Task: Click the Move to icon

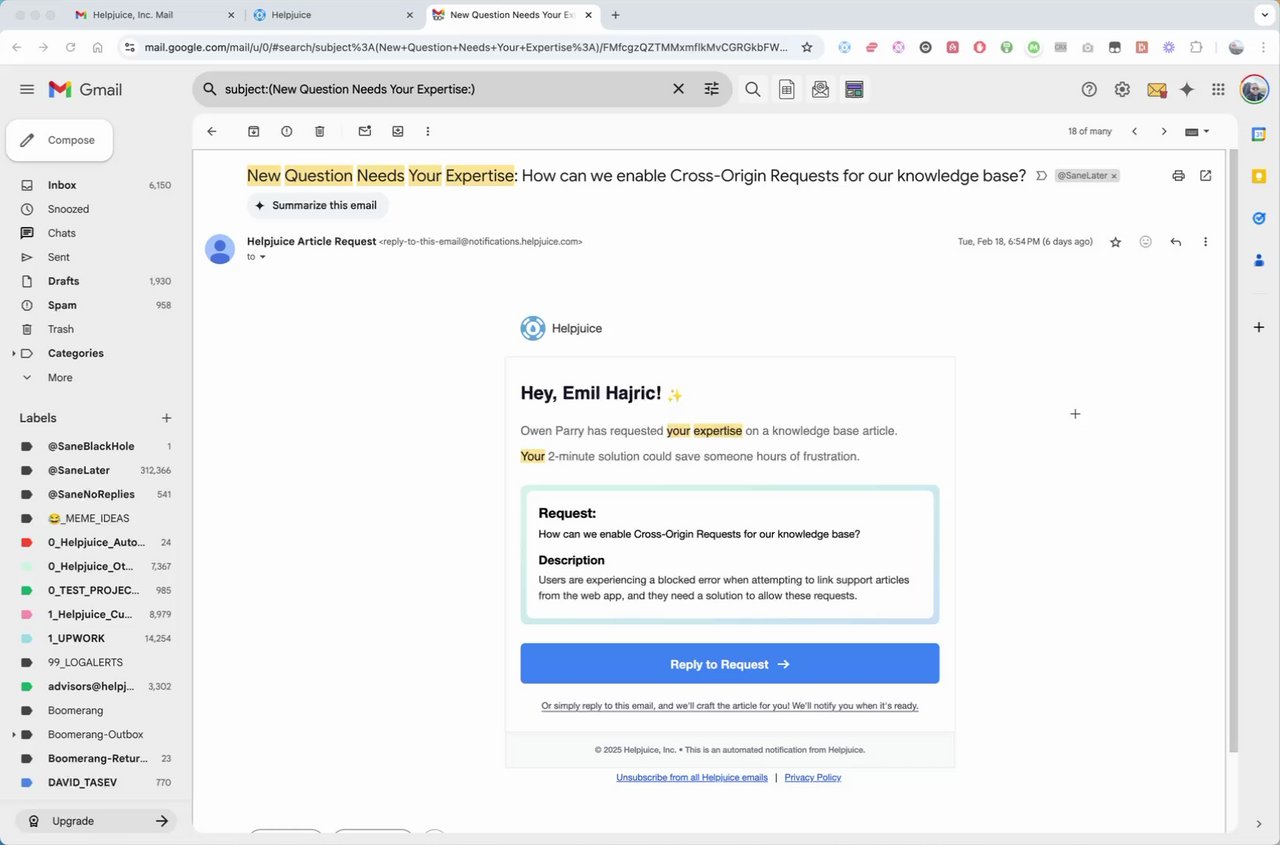Action: 398,131
